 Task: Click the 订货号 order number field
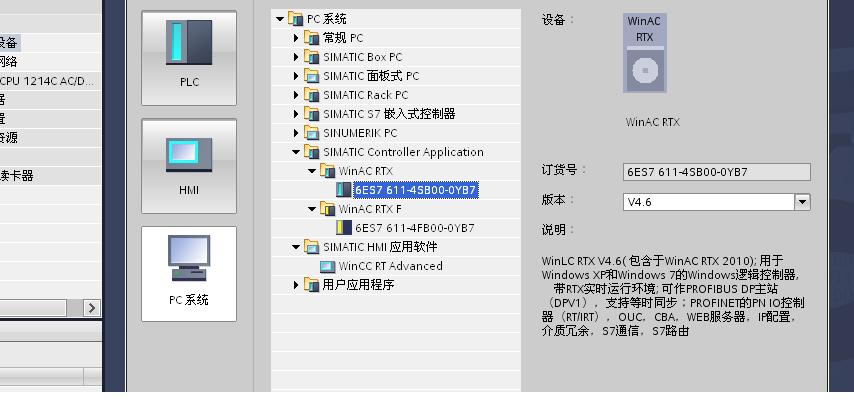pyautogui.click(x=717, y=172)
